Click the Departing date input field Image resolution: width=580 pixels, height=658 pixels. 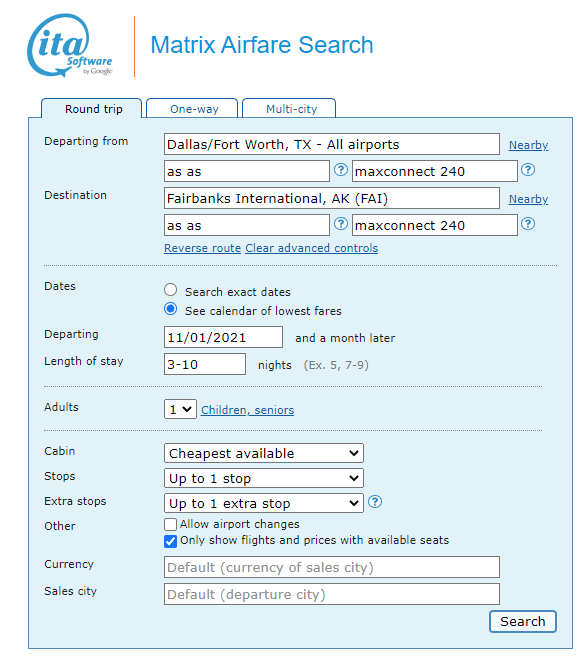click(223, 337)
